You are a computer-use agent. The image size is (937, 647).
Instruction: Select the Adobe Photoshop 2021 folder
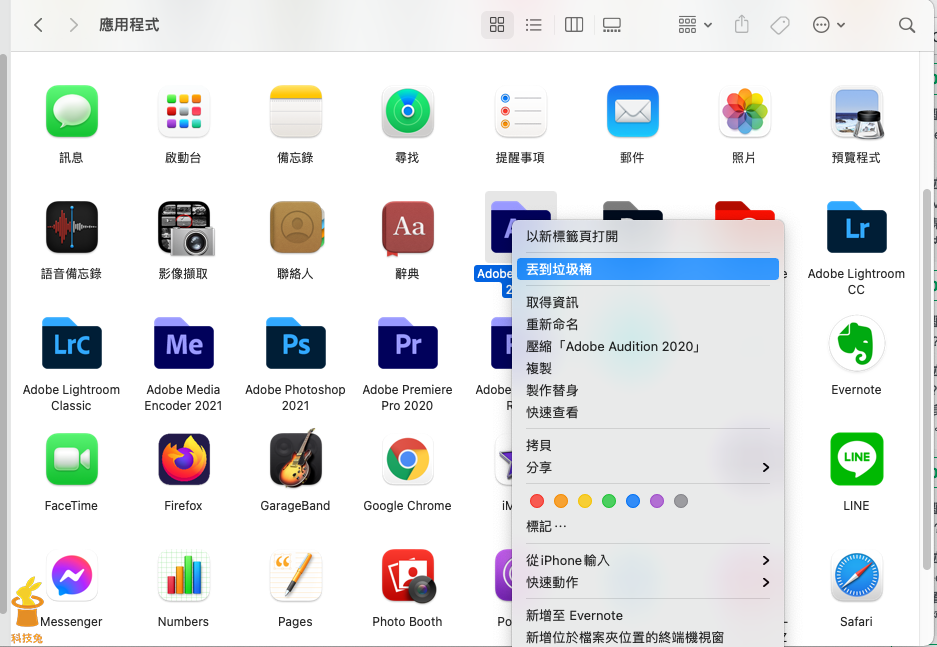coord(295,343)
